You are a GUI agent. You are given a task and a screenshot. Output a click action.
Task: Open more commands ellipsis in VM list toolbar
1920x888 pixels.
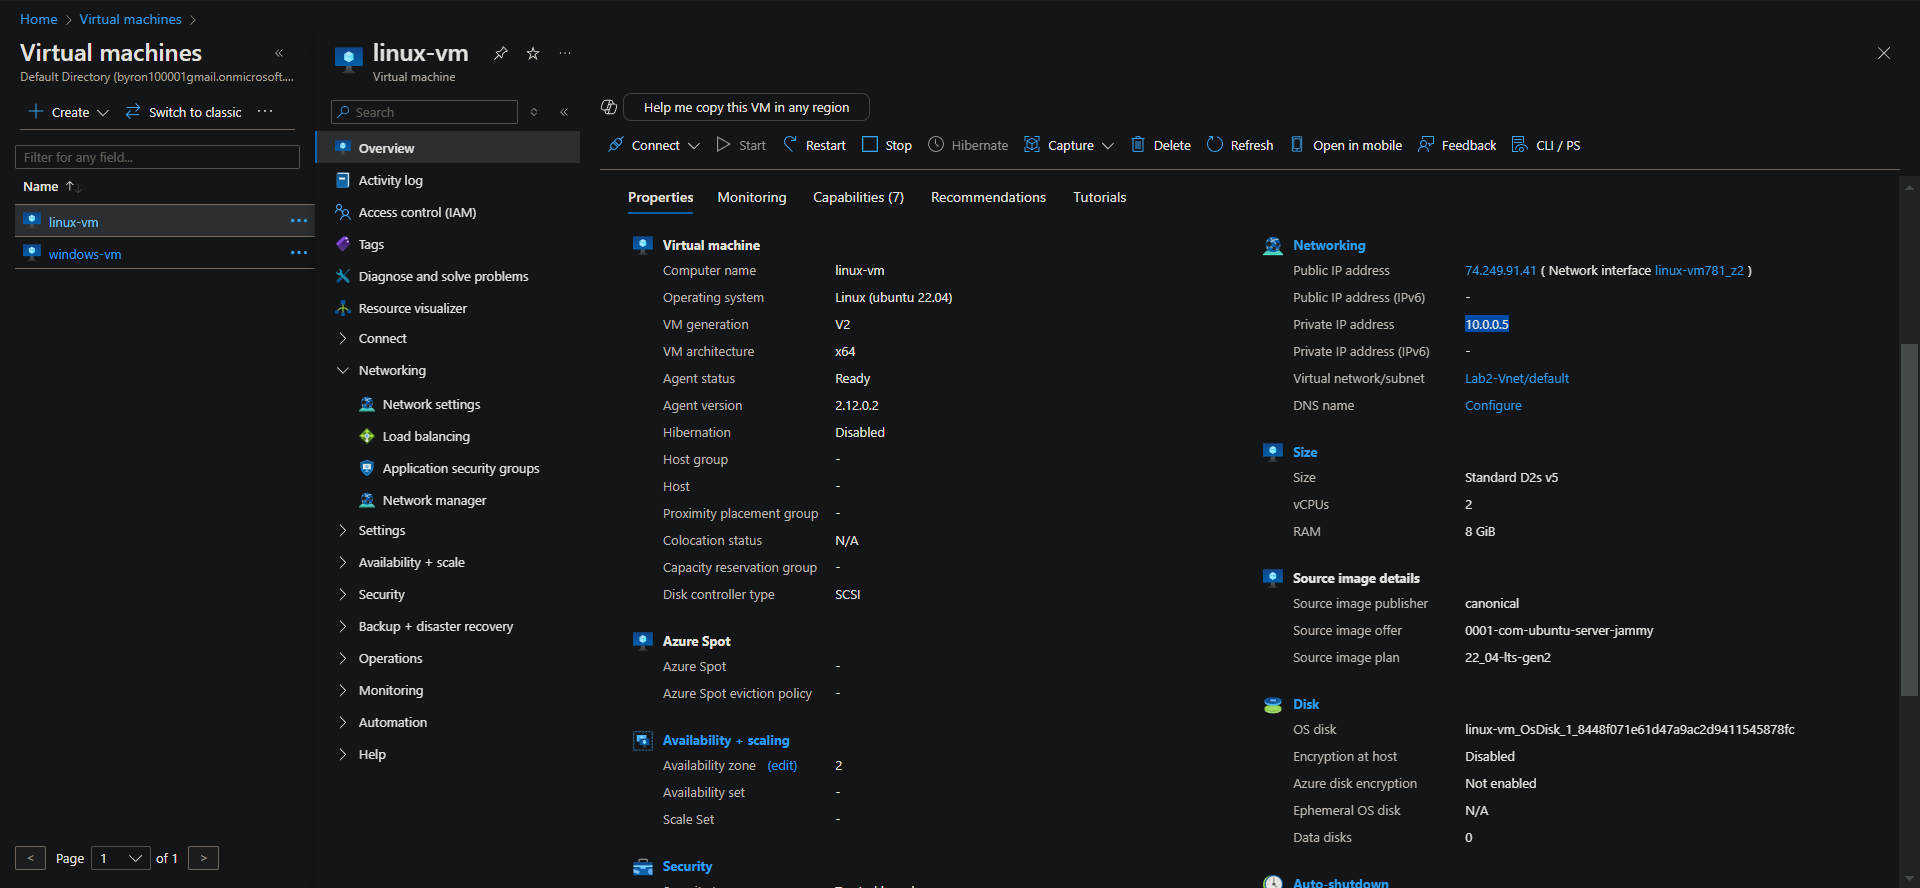pos(265,111)
